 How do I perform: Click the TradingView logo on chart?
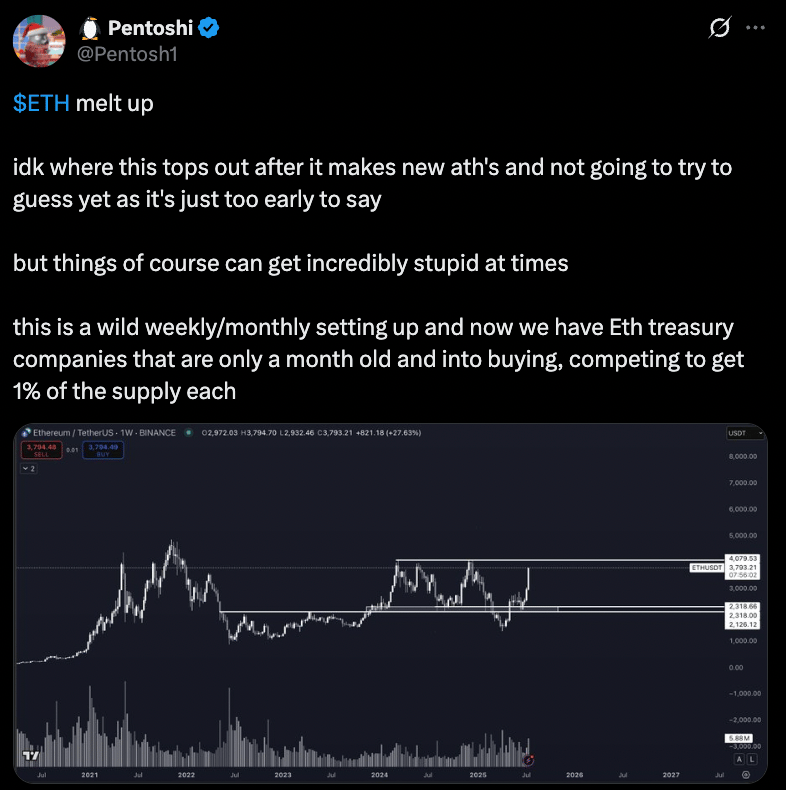click(x=31, y=756)
